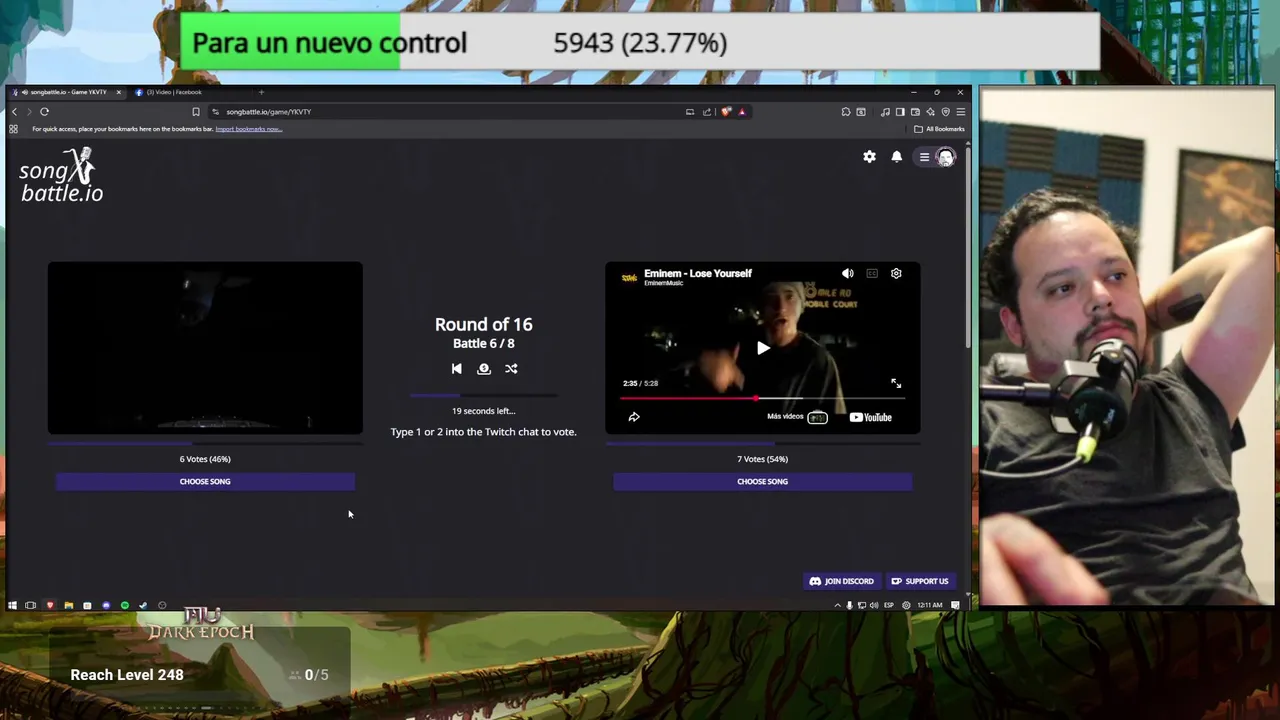Click the Join Discord button
Screen dimensions: 1280x720
(842, 581)
